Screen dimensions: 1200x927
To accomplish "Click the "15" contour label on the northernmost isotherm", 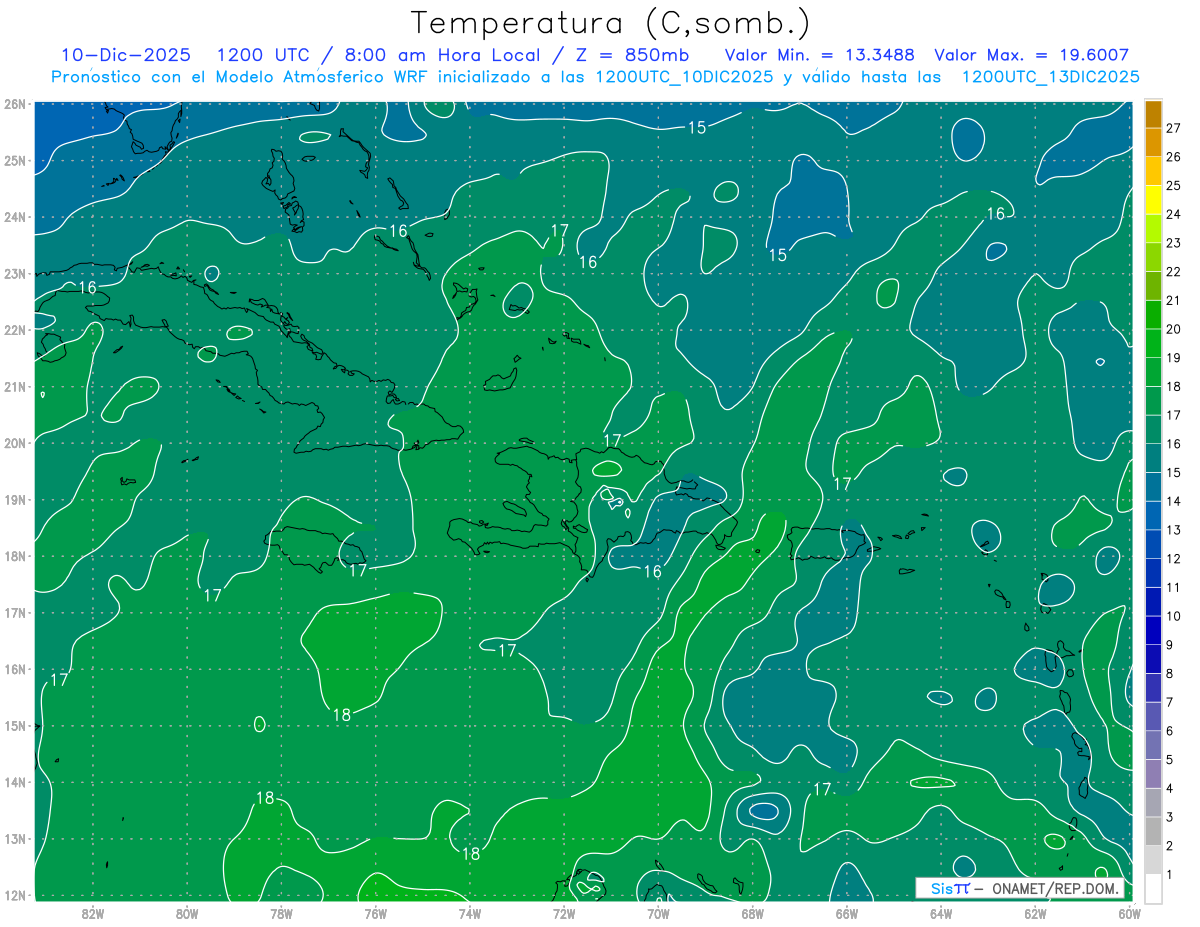I will coord(697,127).
